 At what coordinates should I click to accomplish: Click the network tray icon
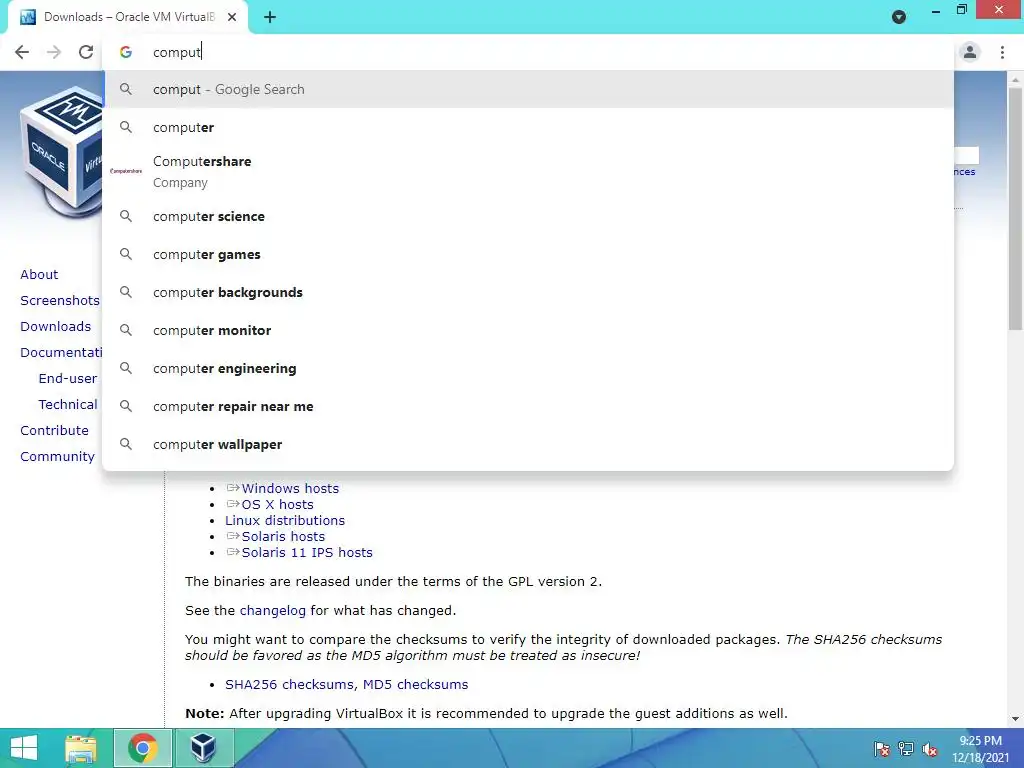(x=906, y=748)
